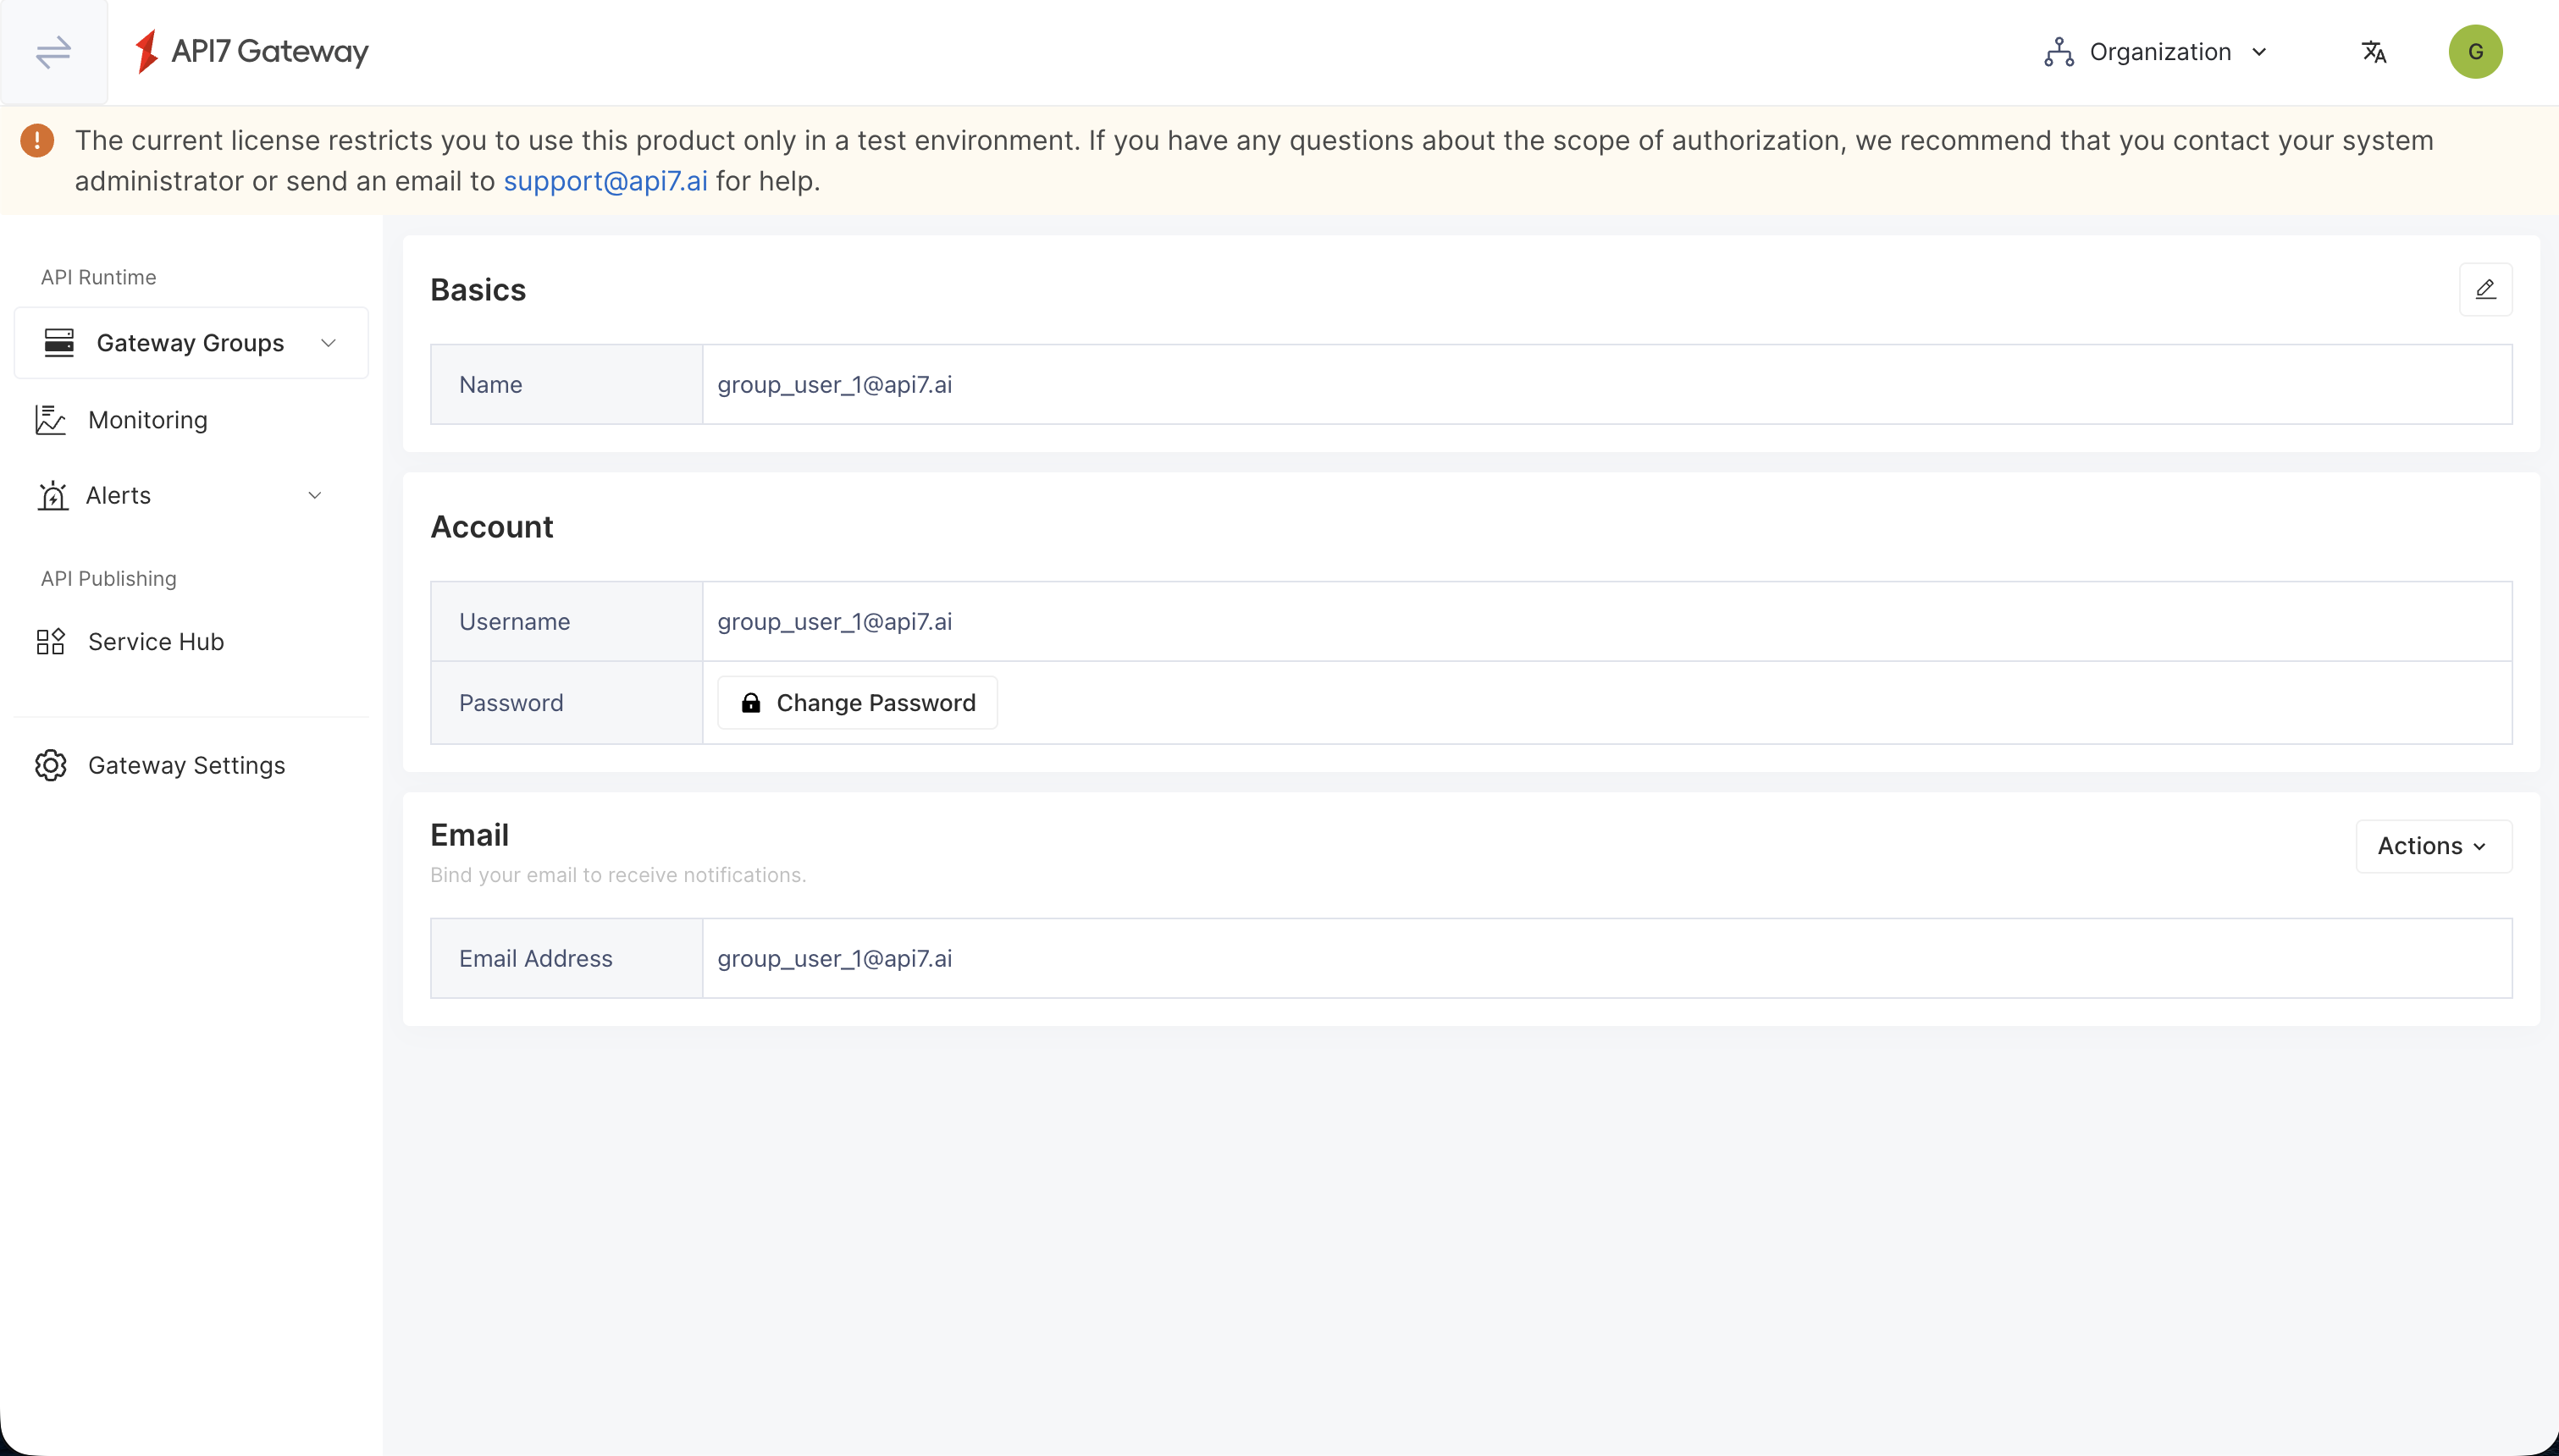Select Monitoring in the sidebar

pyautogui.click(x=146, y=419)
